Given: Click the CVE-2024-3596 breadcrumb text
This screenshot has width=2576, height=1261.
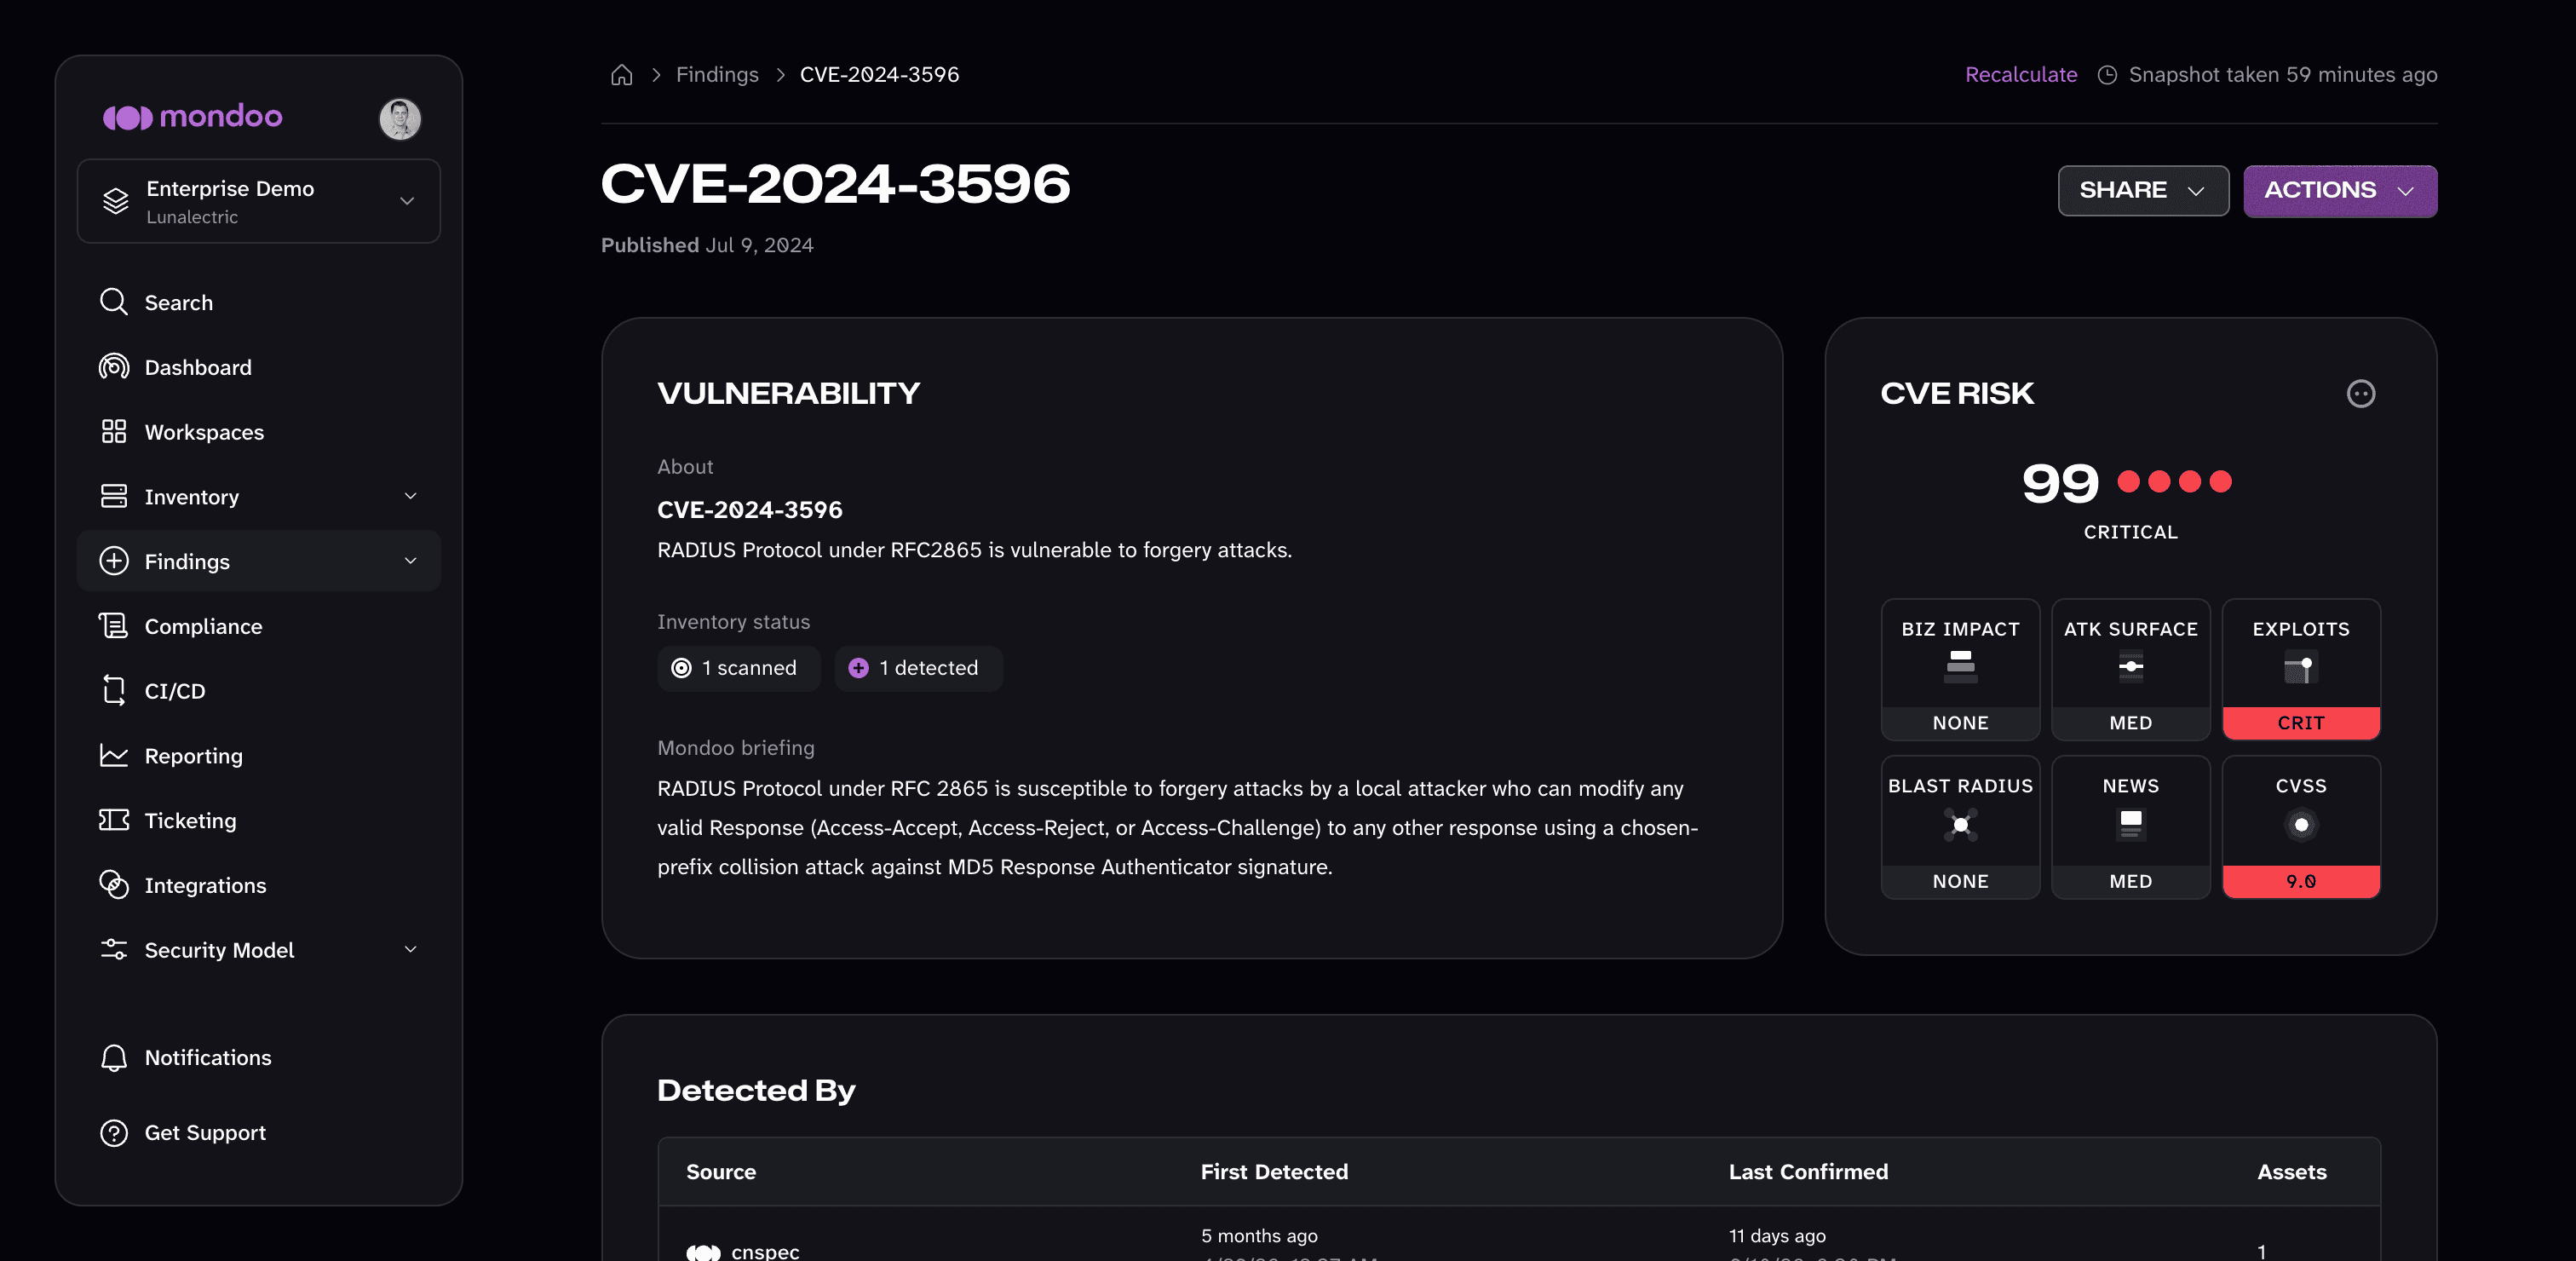Looking at the screenshot, I should pos(878,75).
